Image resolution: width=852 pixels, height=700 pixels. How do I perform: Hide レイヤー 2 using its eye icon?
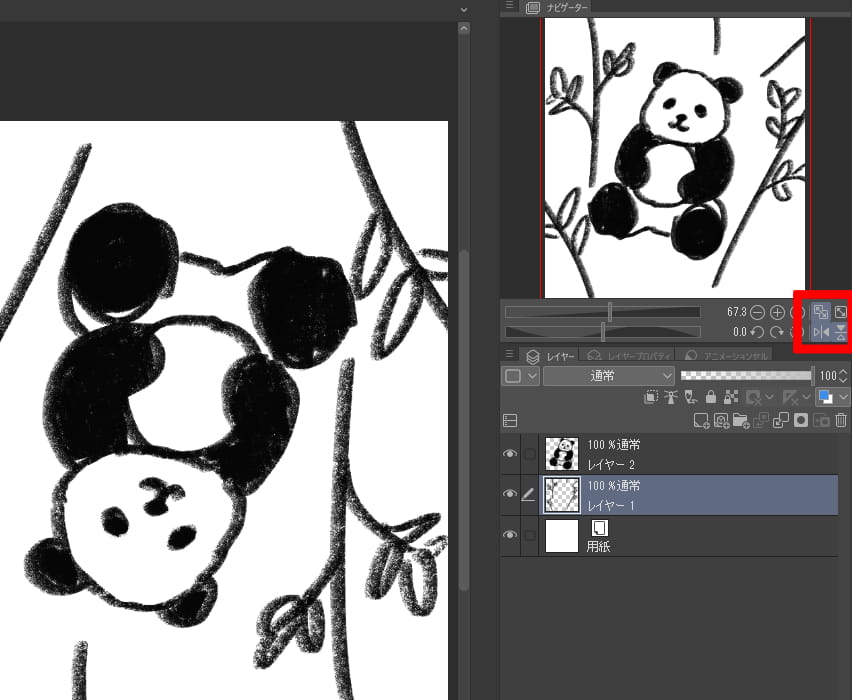510,454
